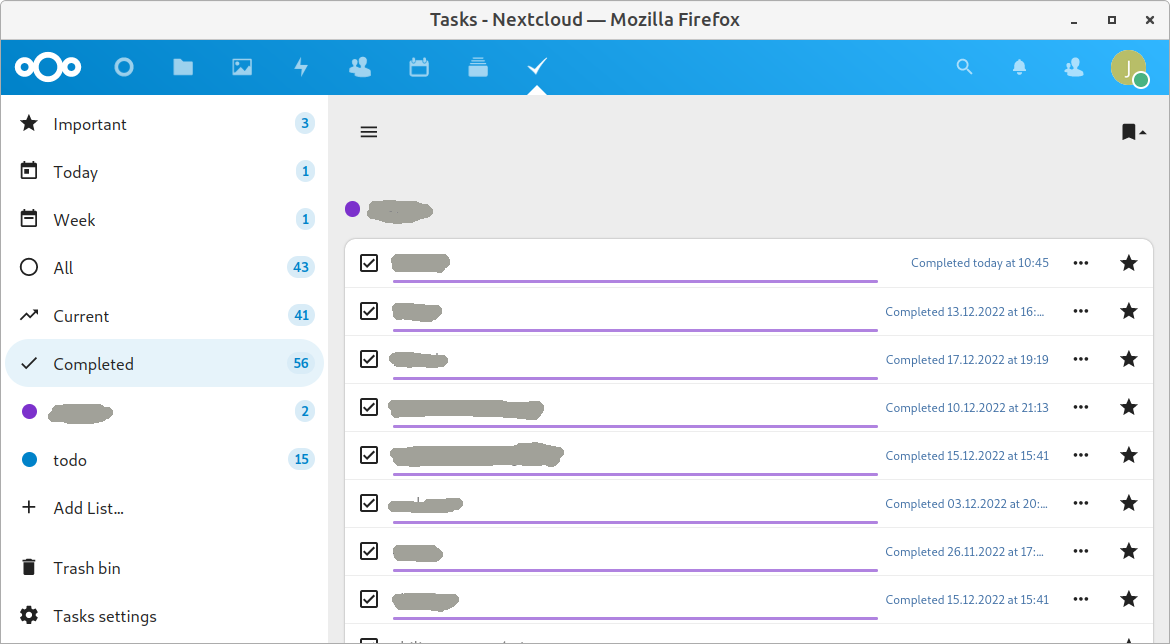Click the purple color dot of the custom list
The height and width of the screenshot is (644, 1170).
point(29,411)
